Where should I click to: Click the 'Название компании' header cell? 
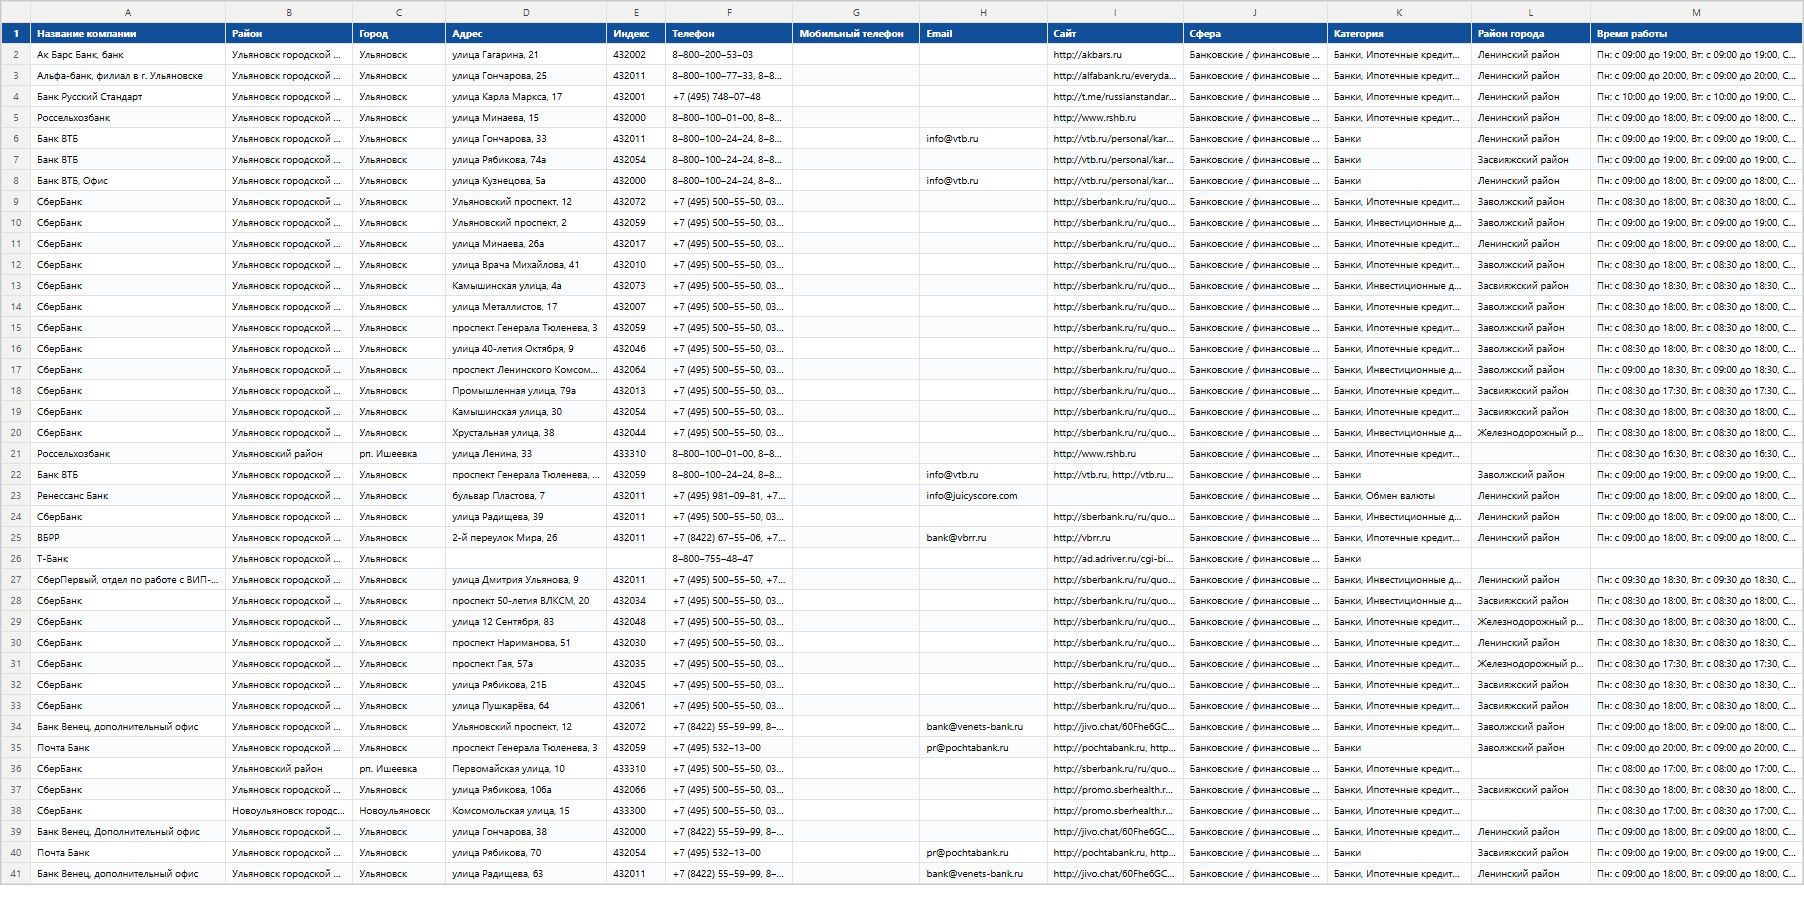pos(128,33)
